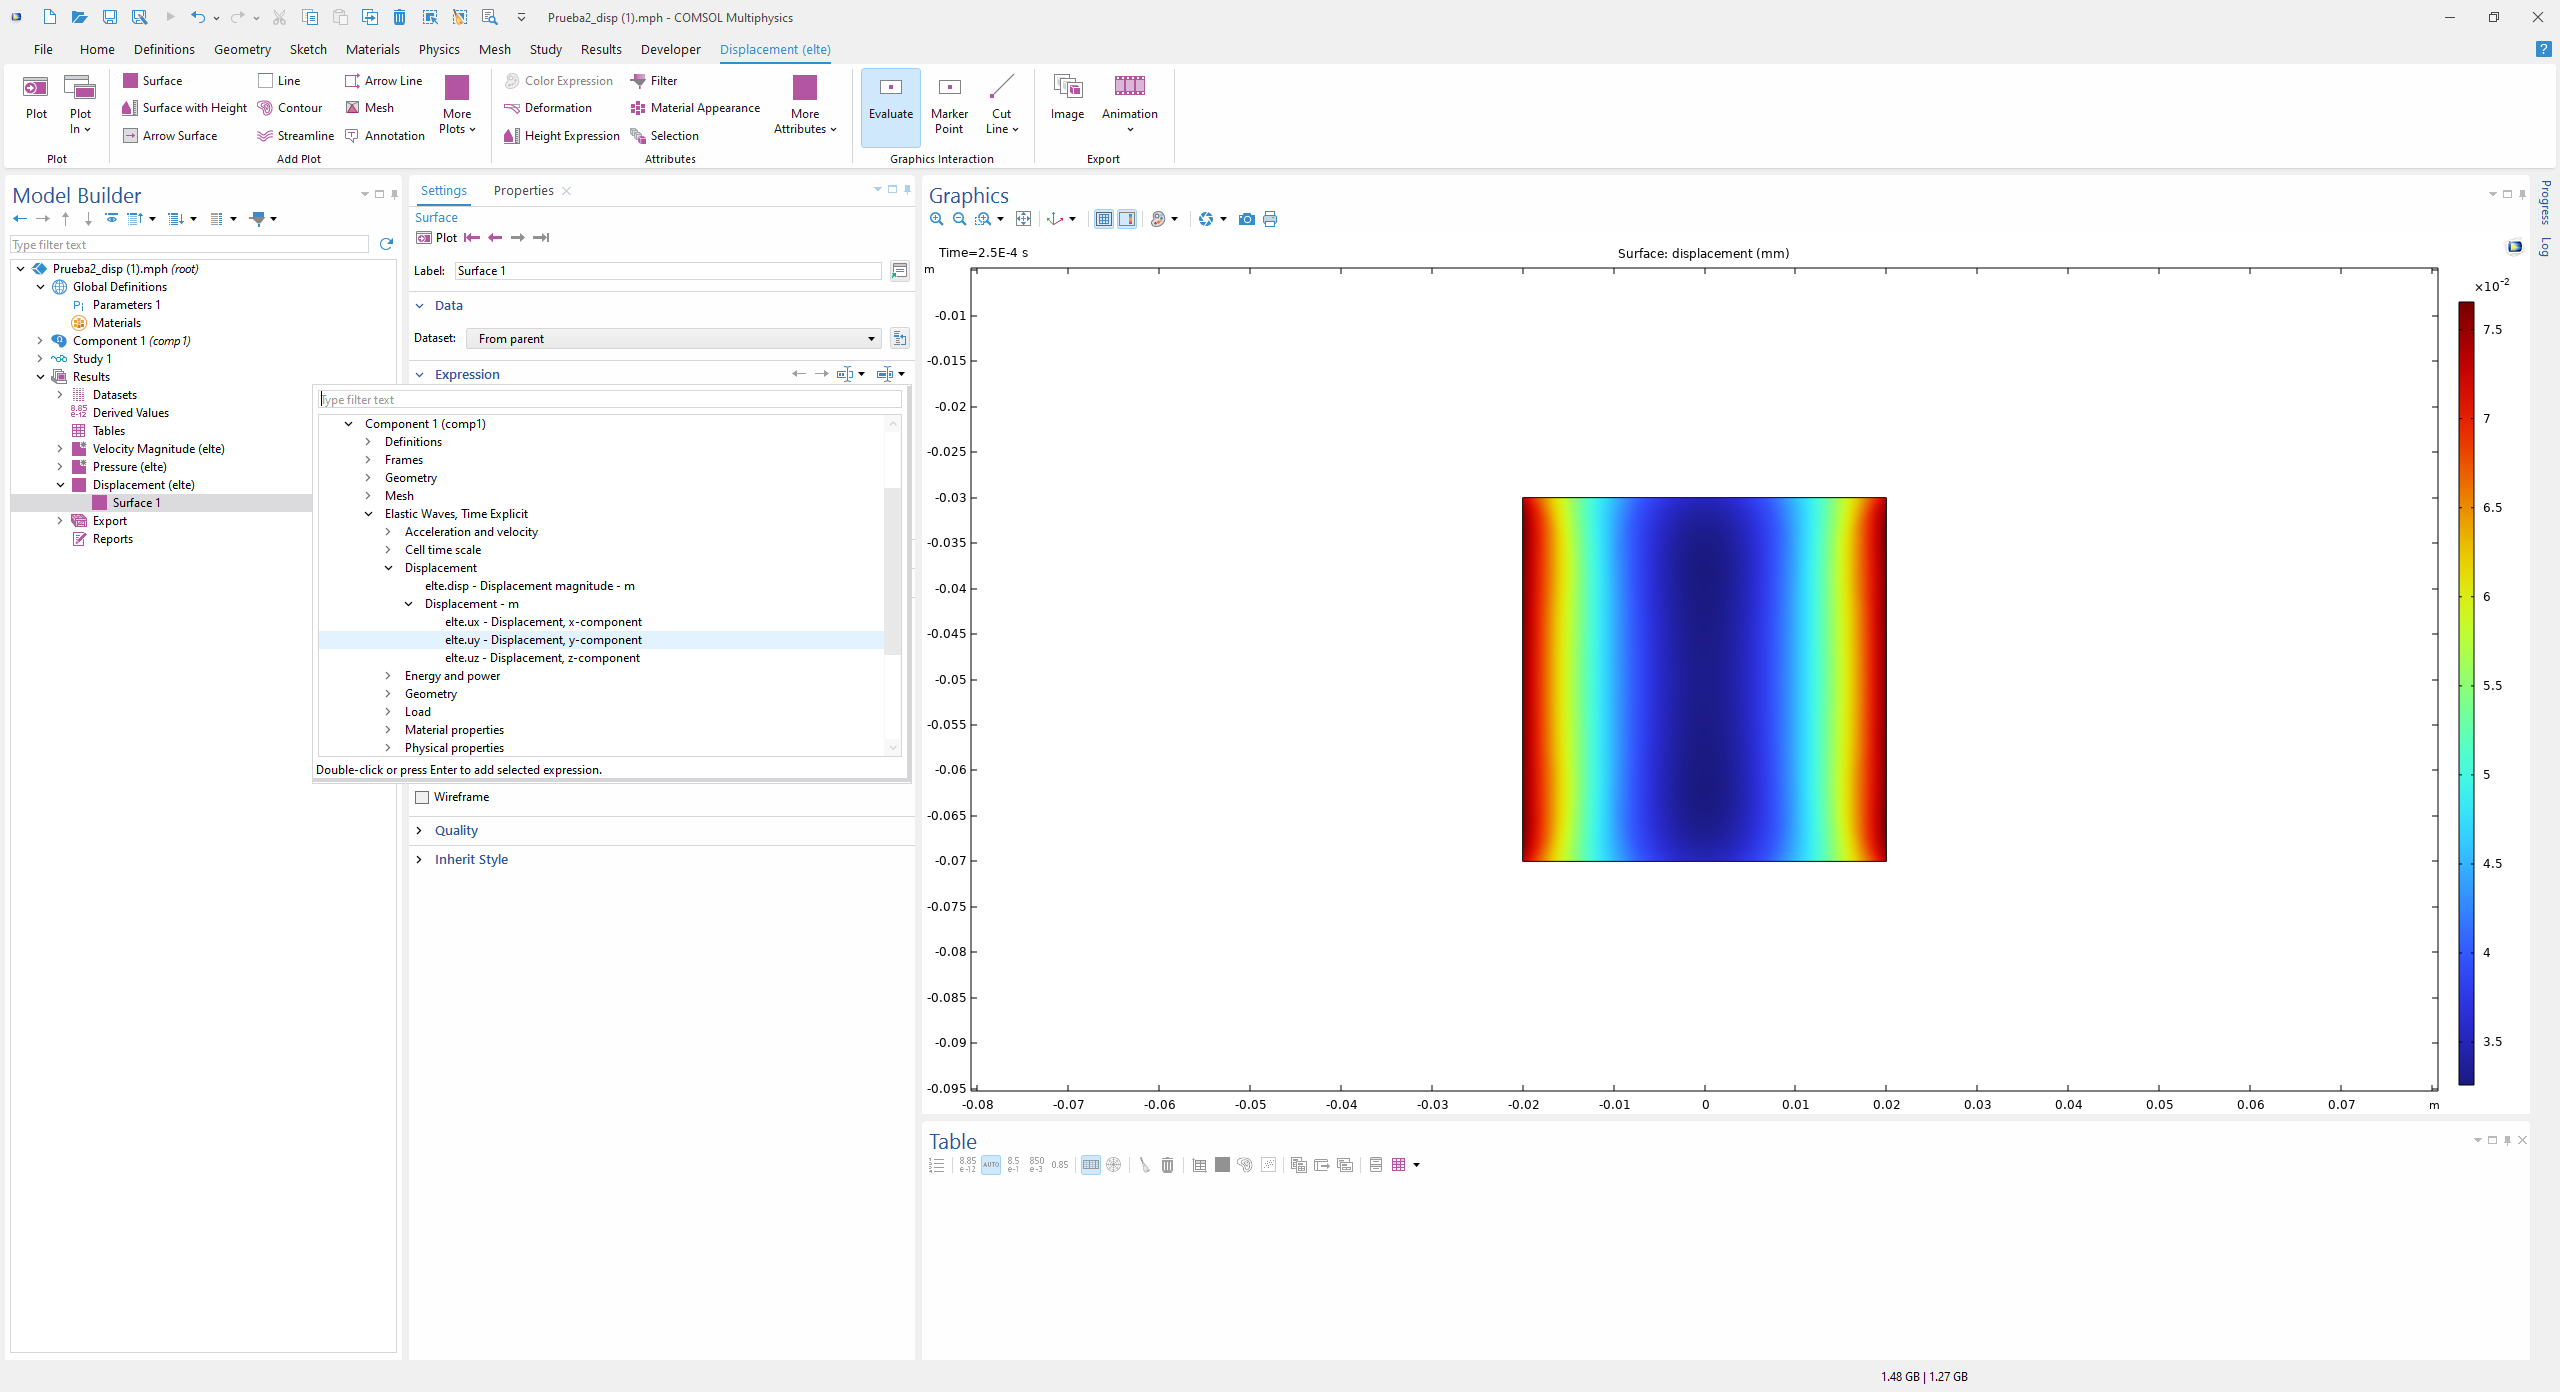Click the Marker Point tool
The height and width of the screenshot is (1392, 2560).
[x=949, y=103]
